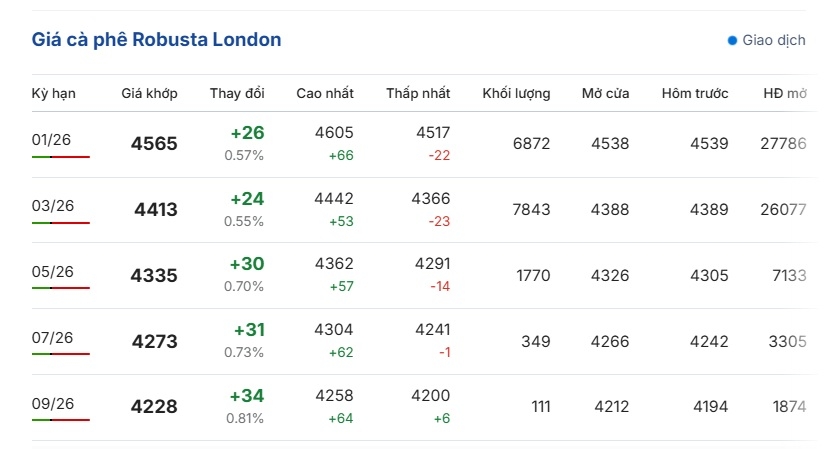Click the blue Giao dịch status dot

pyautogui.click(x=732, y=41)
